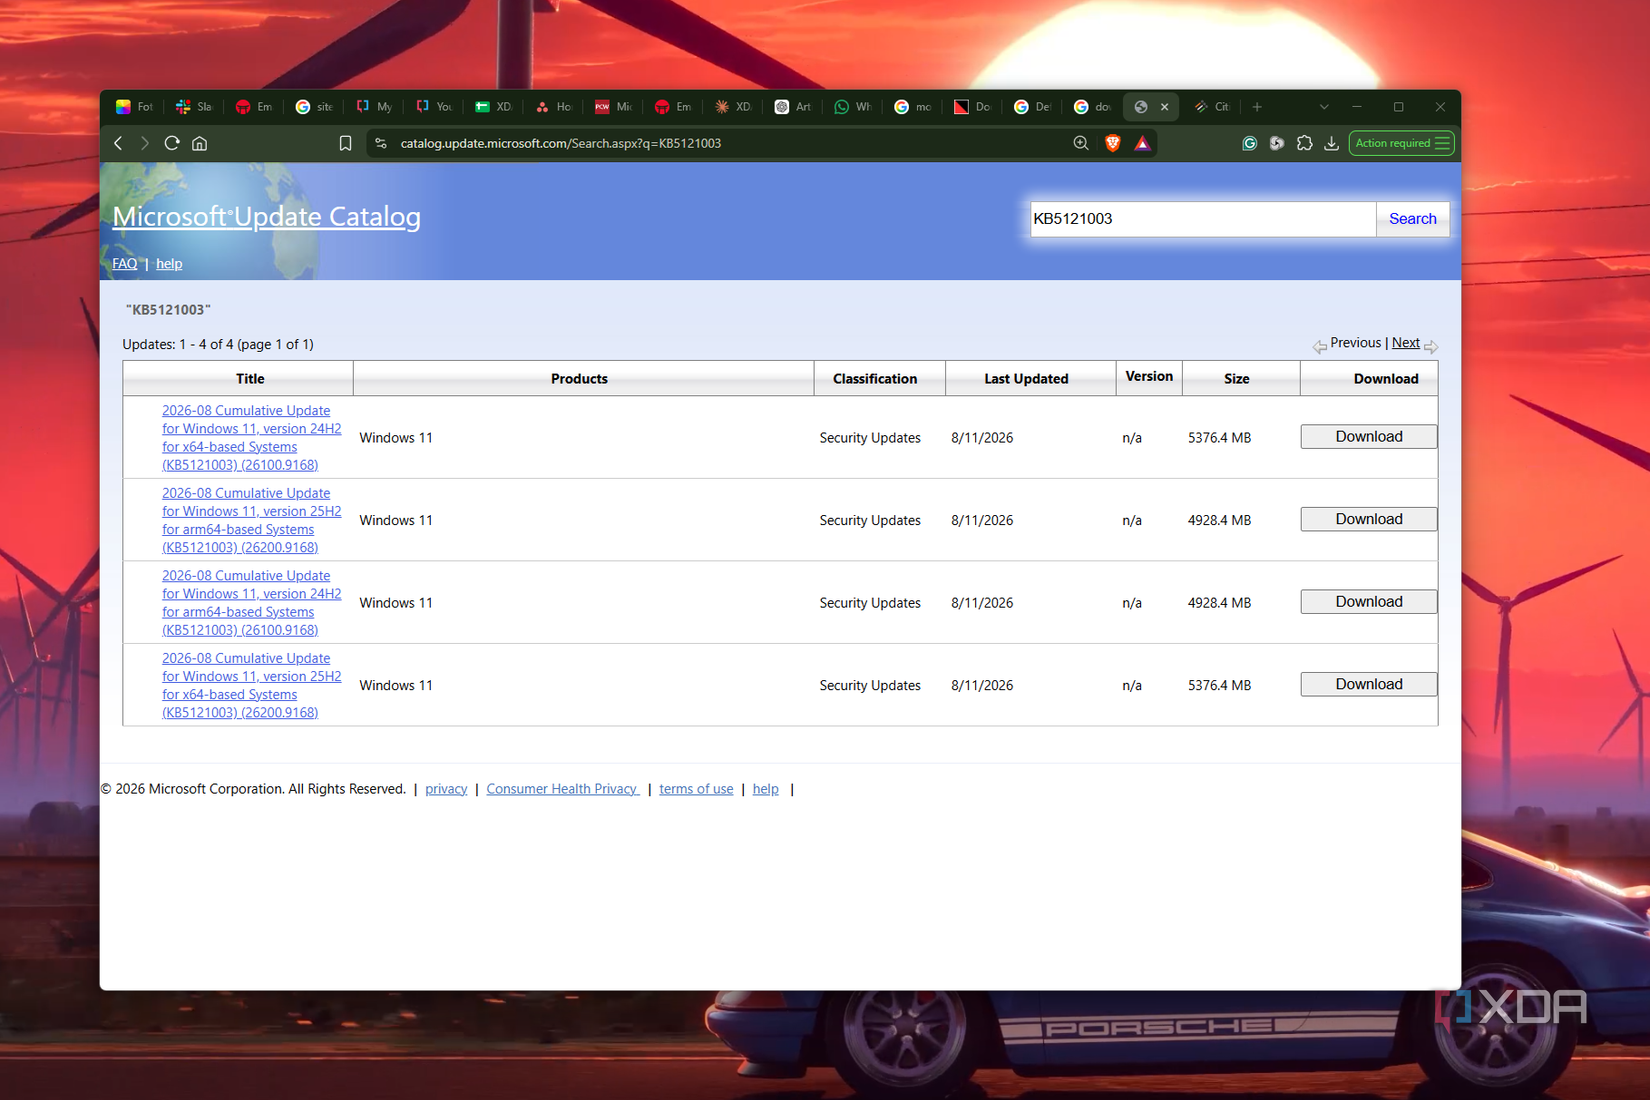The width and height of the screenshot is (1650, 1100).
Task: Expand the tab search dropdown arrow
Action: pyautogui.click(x=1324, y=107)
